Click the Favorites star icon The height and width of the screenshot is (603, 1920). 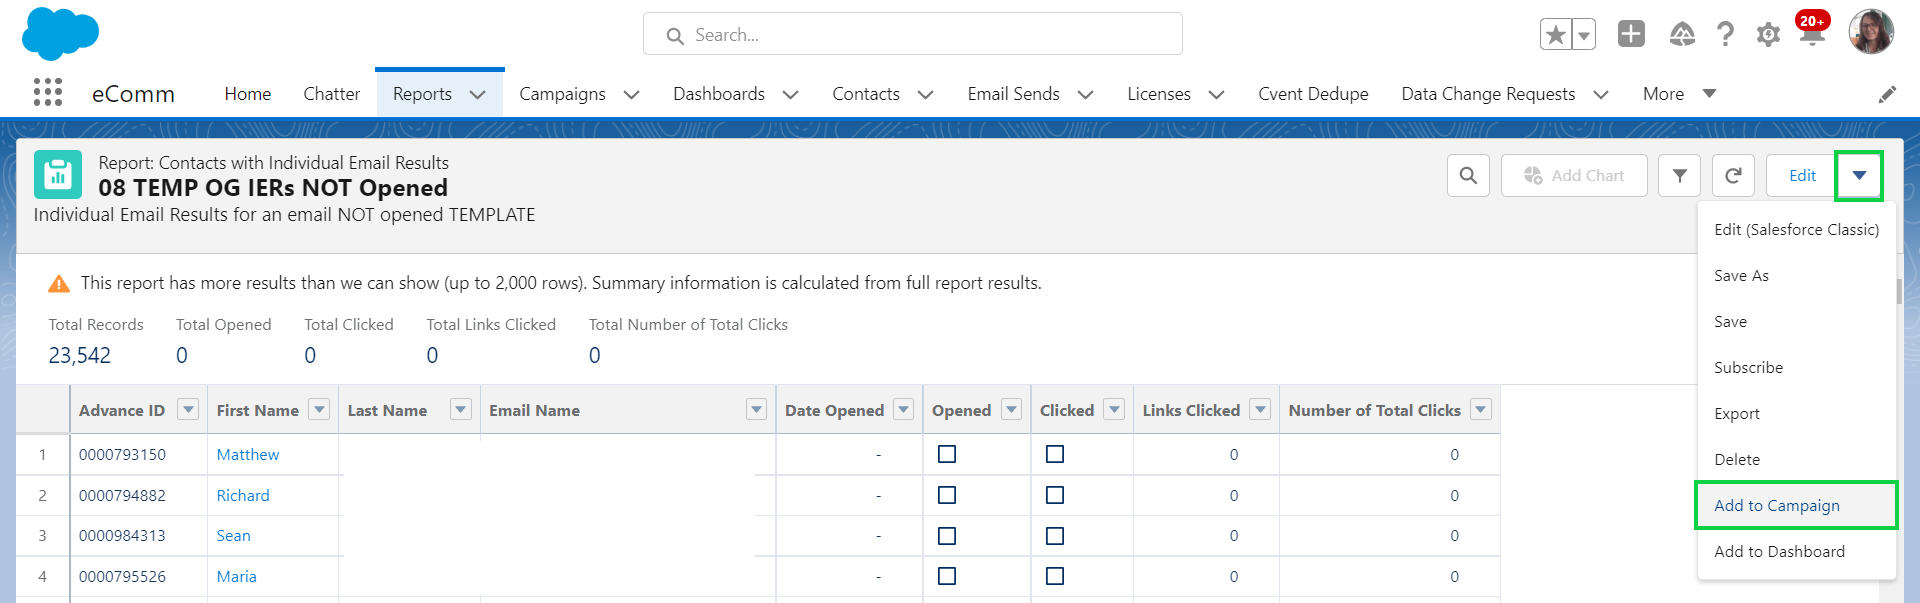1555,35
